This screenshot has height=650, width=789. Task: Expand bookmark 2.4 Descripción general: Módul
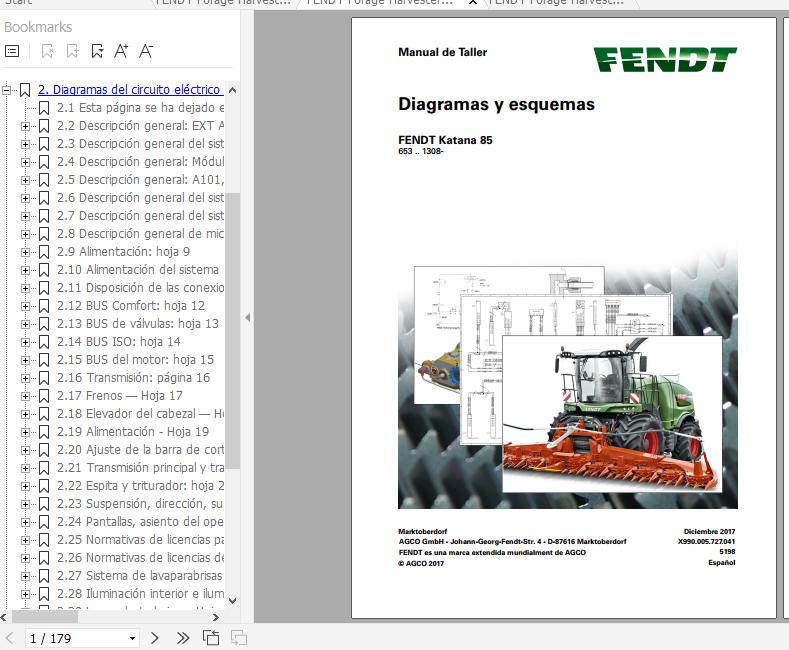click(25, 162)
